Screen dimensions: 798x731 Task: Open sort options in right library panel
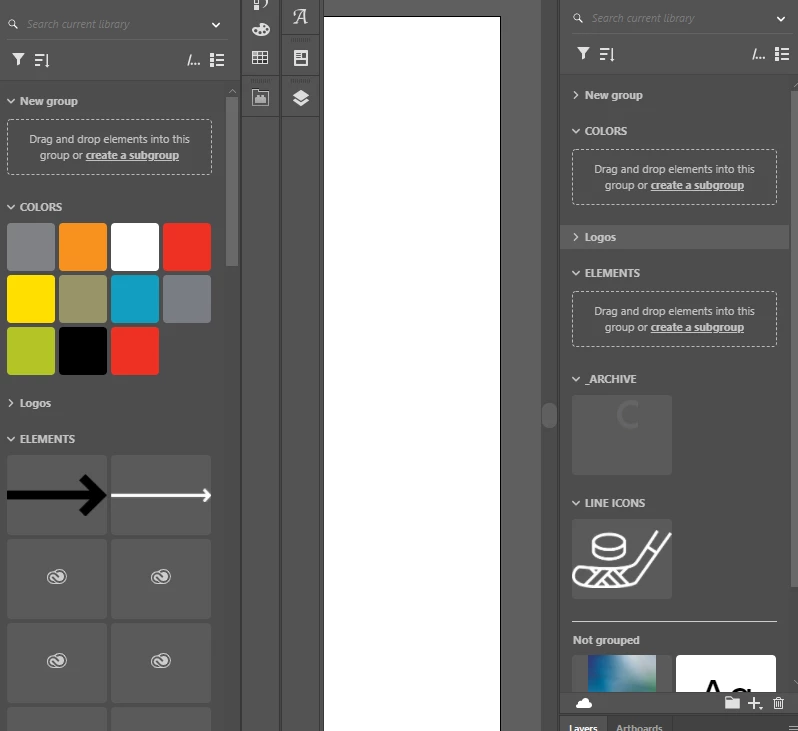pyautogui.click(x=607, y=54)
